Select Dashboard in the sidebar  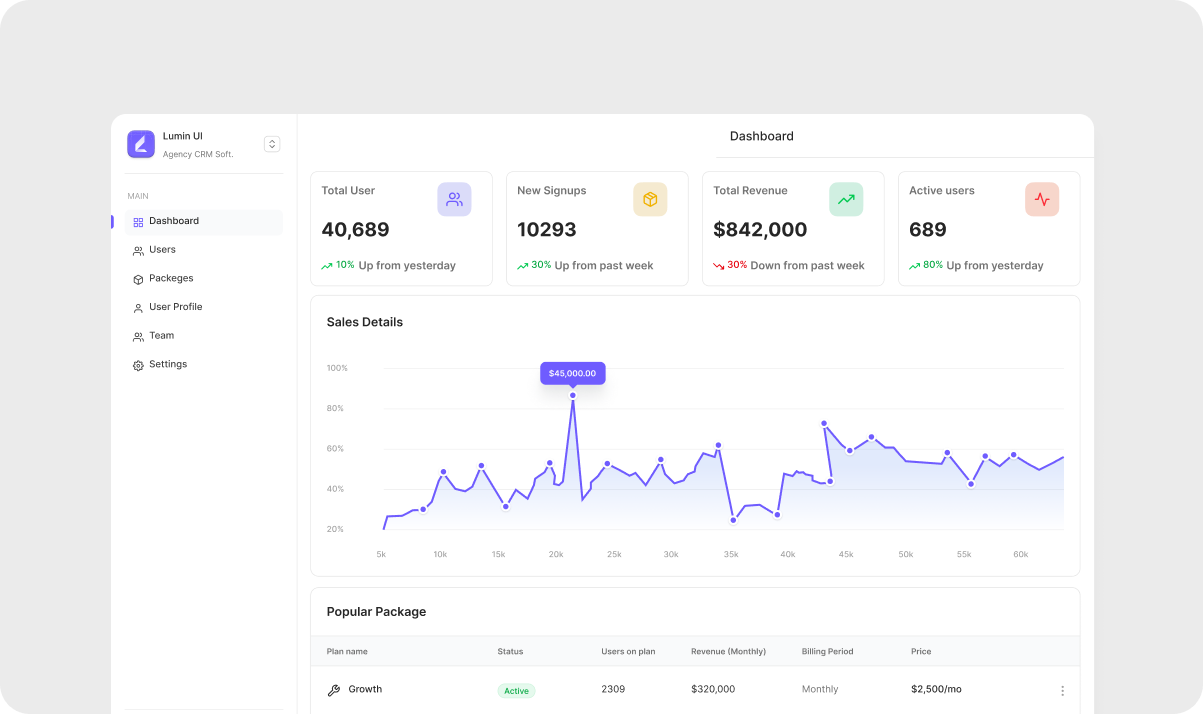(x=174, y=221)
